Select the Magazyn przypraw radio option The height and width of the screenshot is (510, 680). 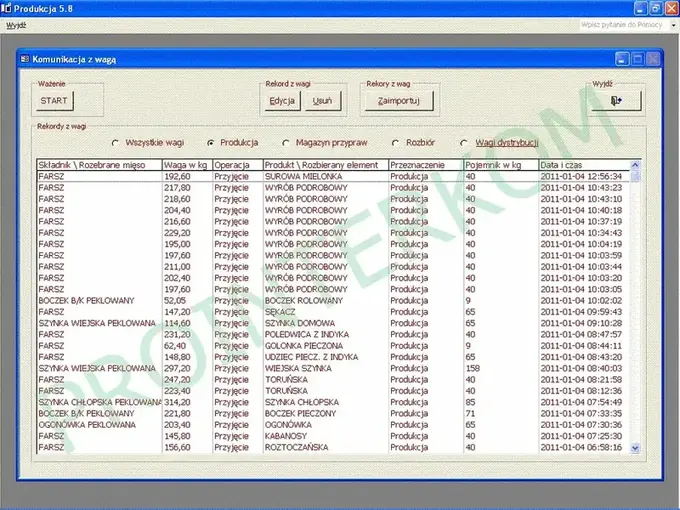click(x=285, y=143)
